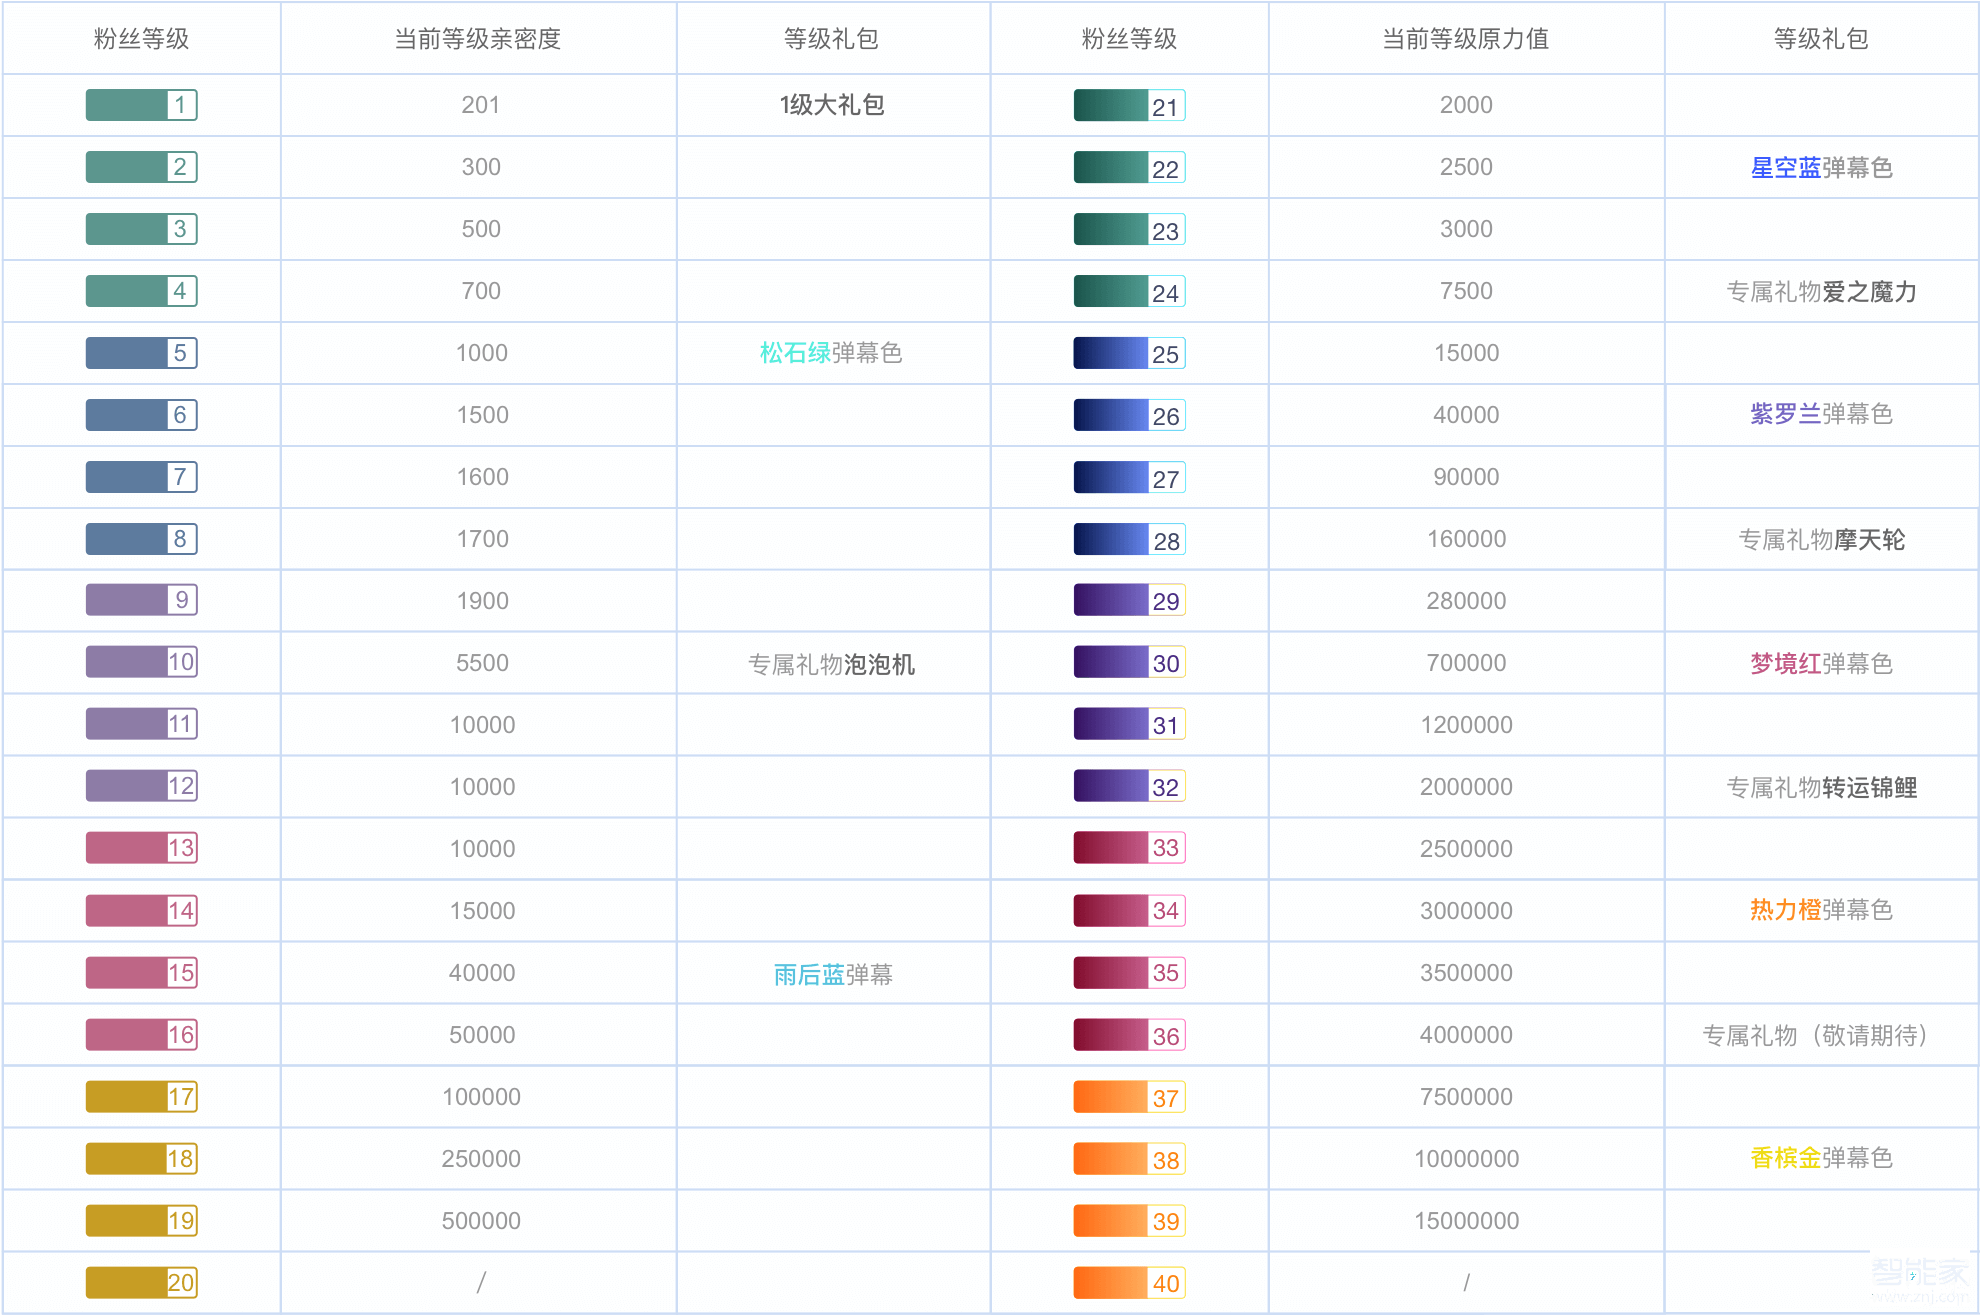Select the 雨后蓝弹幕 level 15 reward

click(x=833, y=973)
